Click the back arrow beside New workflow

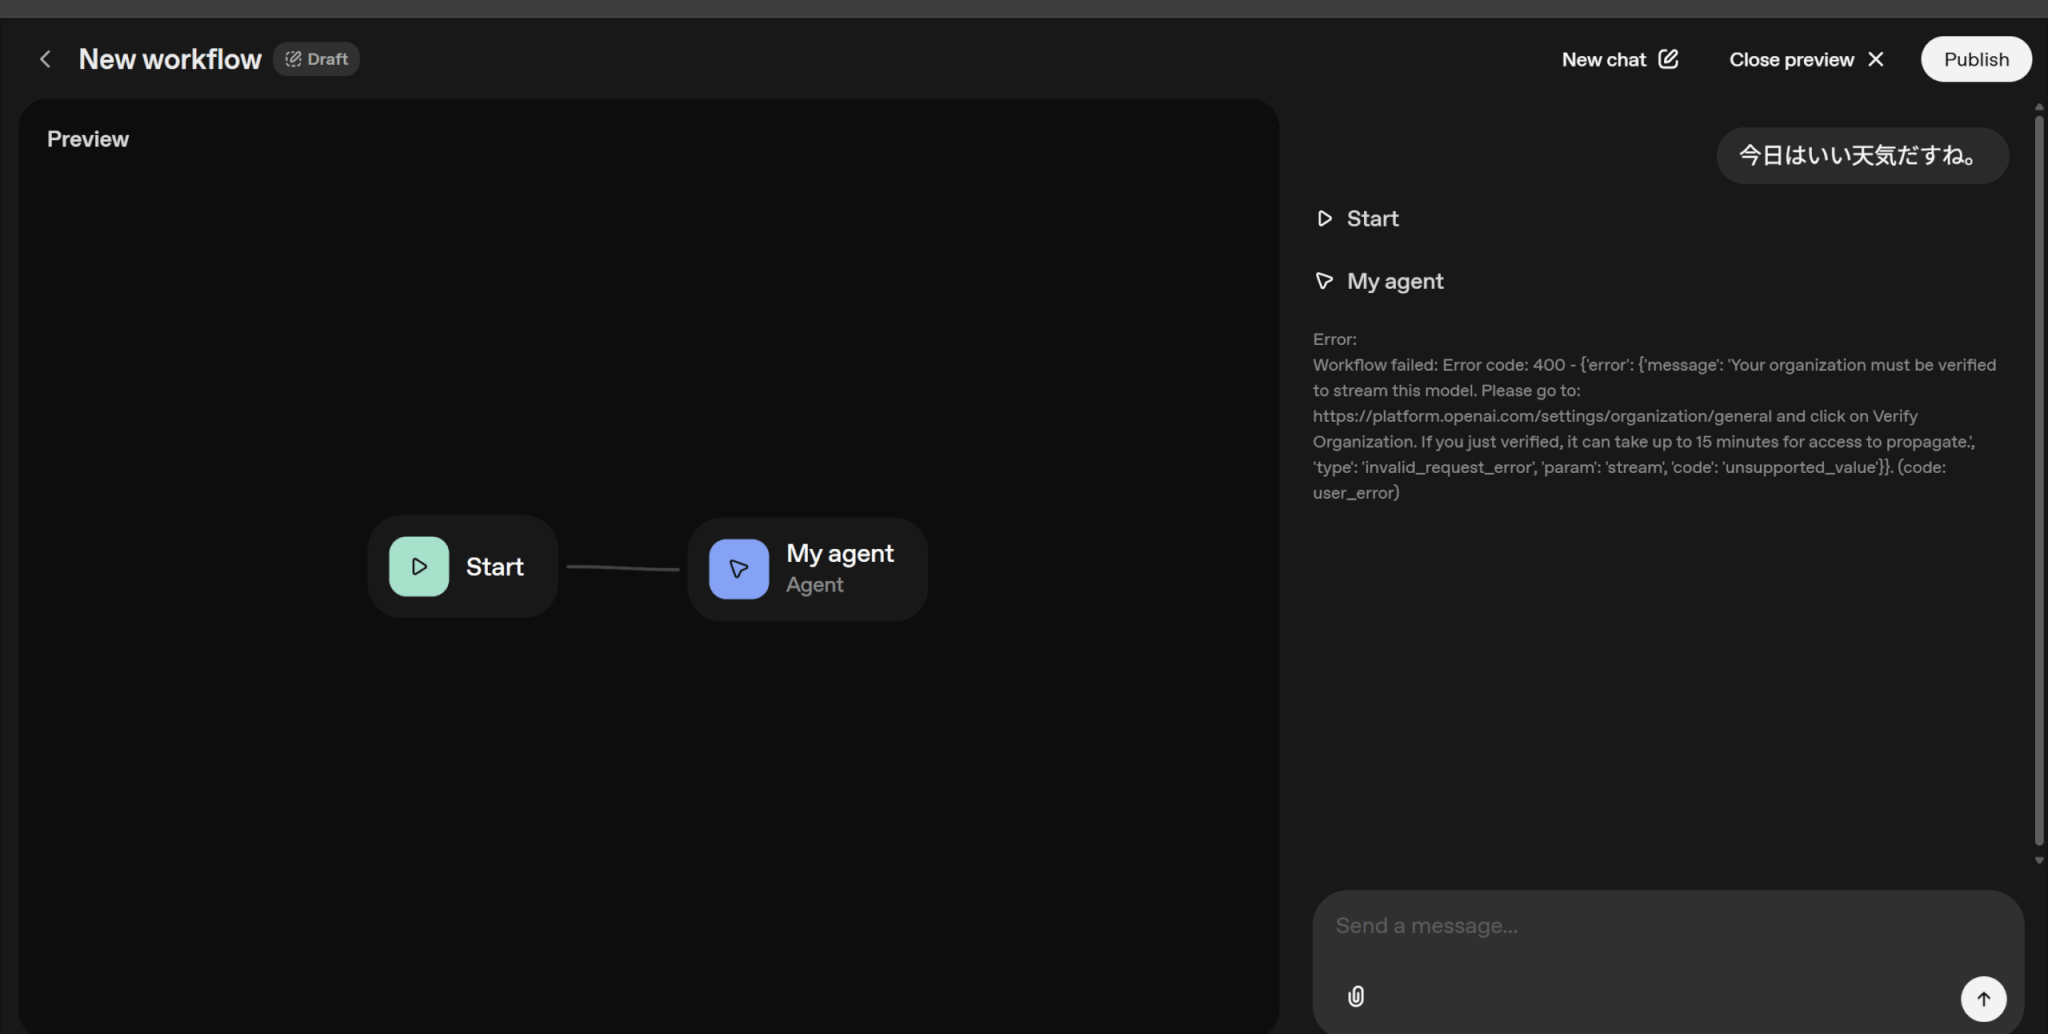(x=45, y=60)
